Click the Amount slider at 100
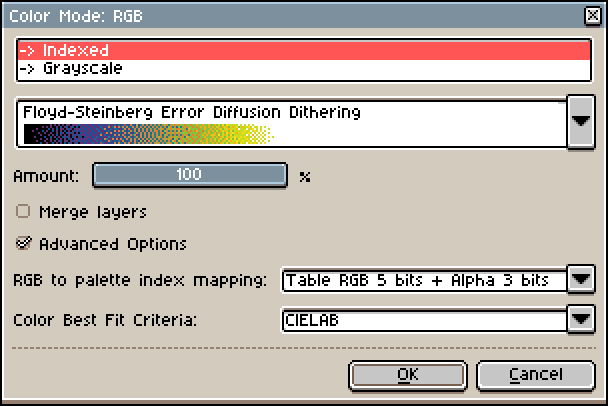608x406 pixels. 190,175
